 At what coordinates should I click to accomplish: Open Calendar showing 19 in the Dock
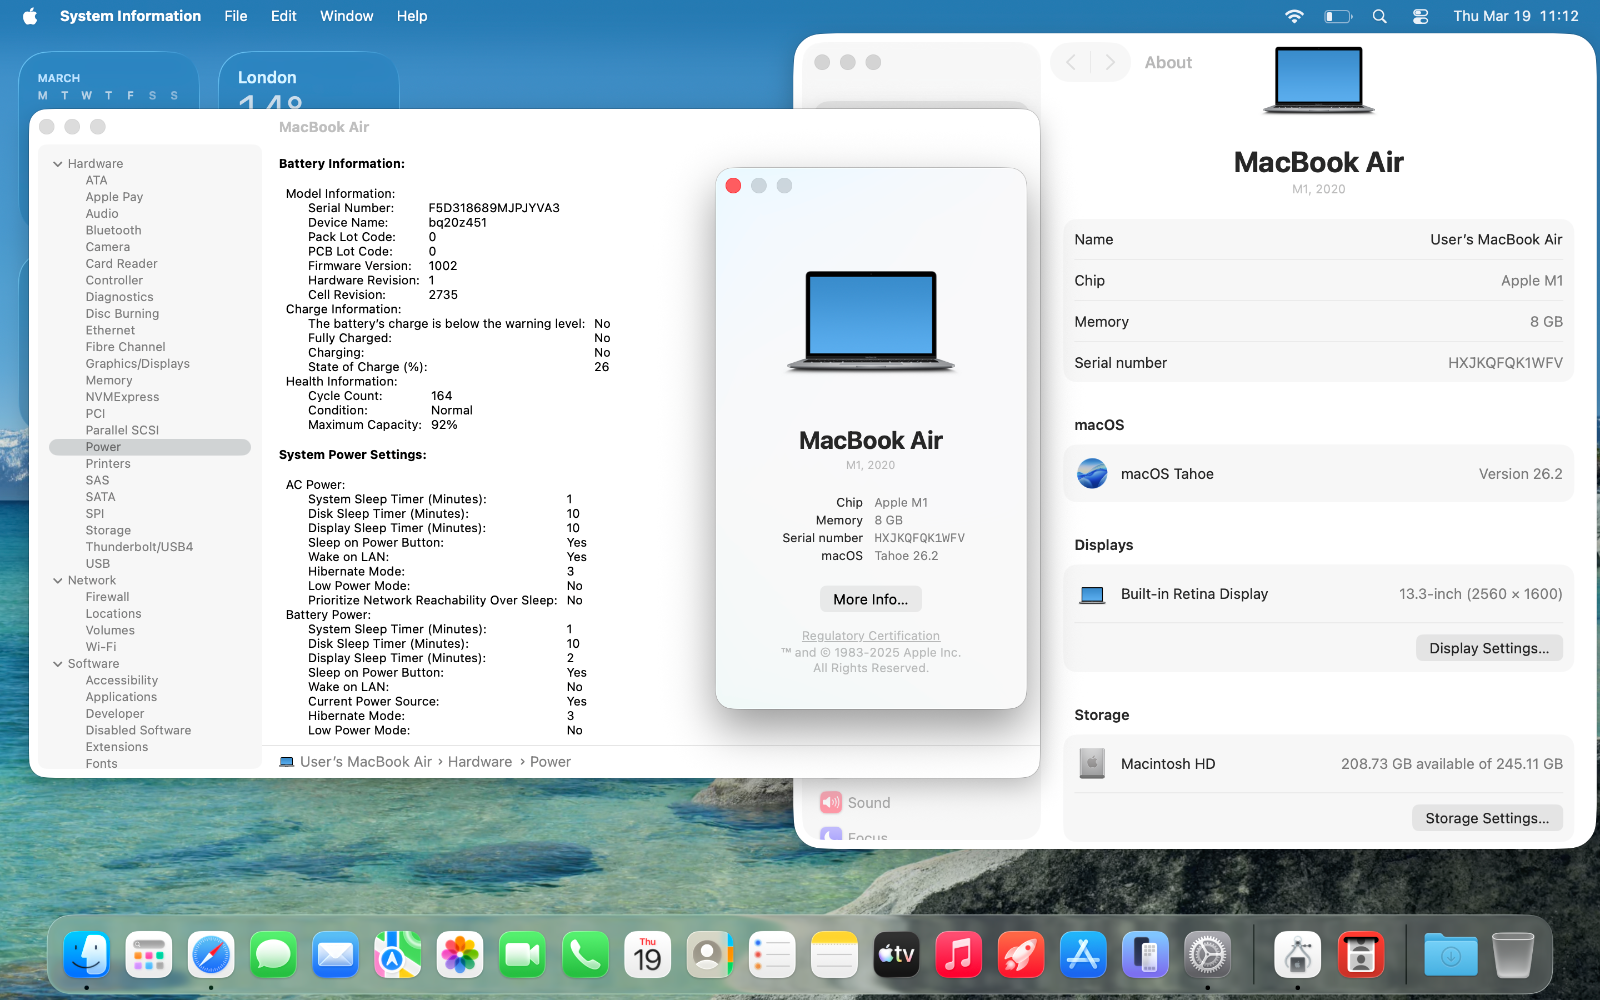[x=647, y=955]
